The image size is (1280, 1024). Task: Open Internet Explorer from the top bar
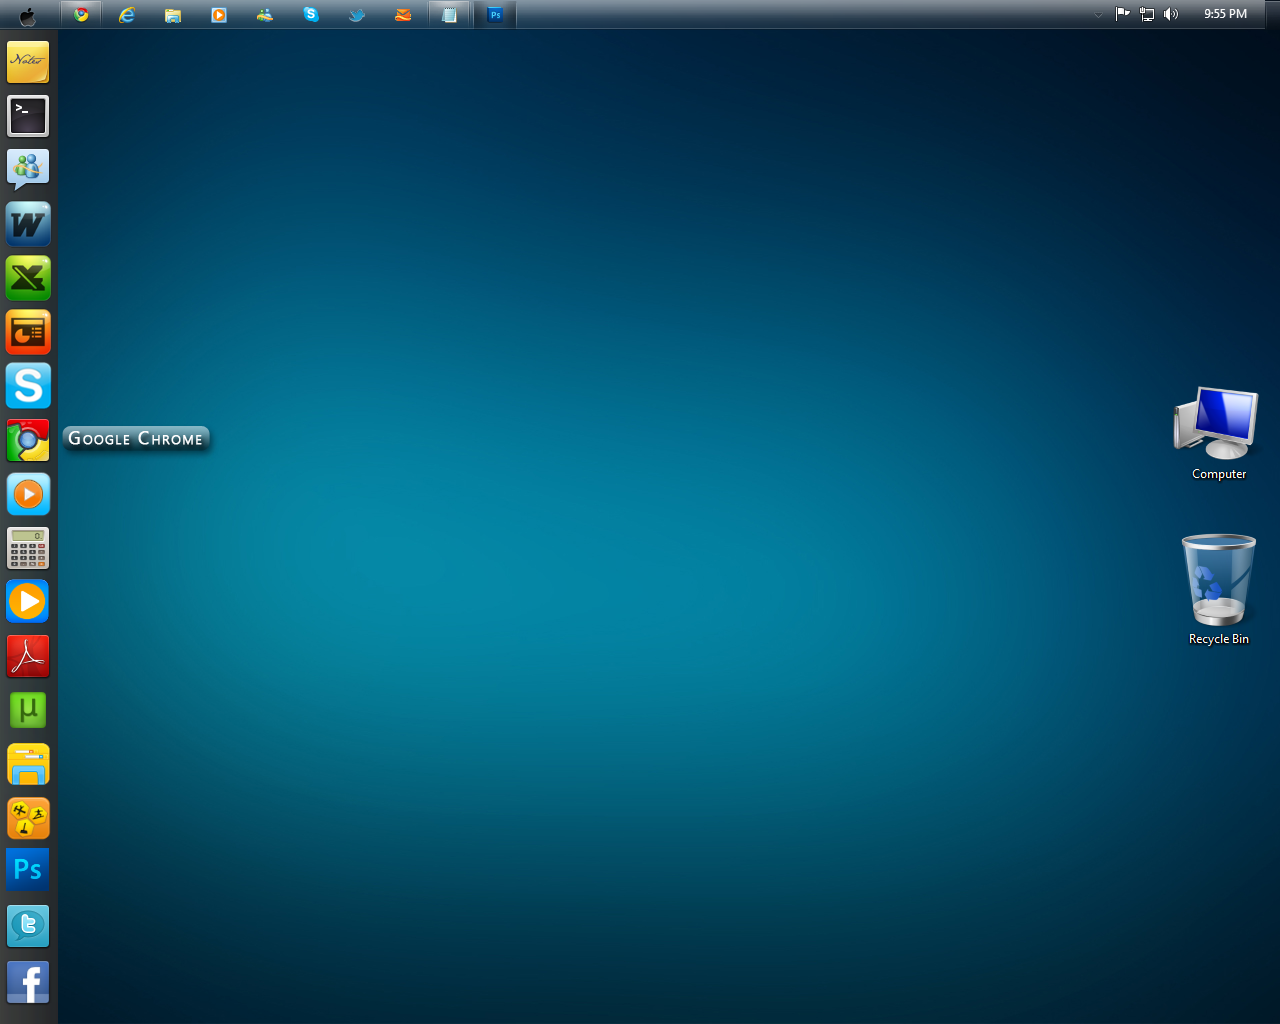(x=127, y=14)
